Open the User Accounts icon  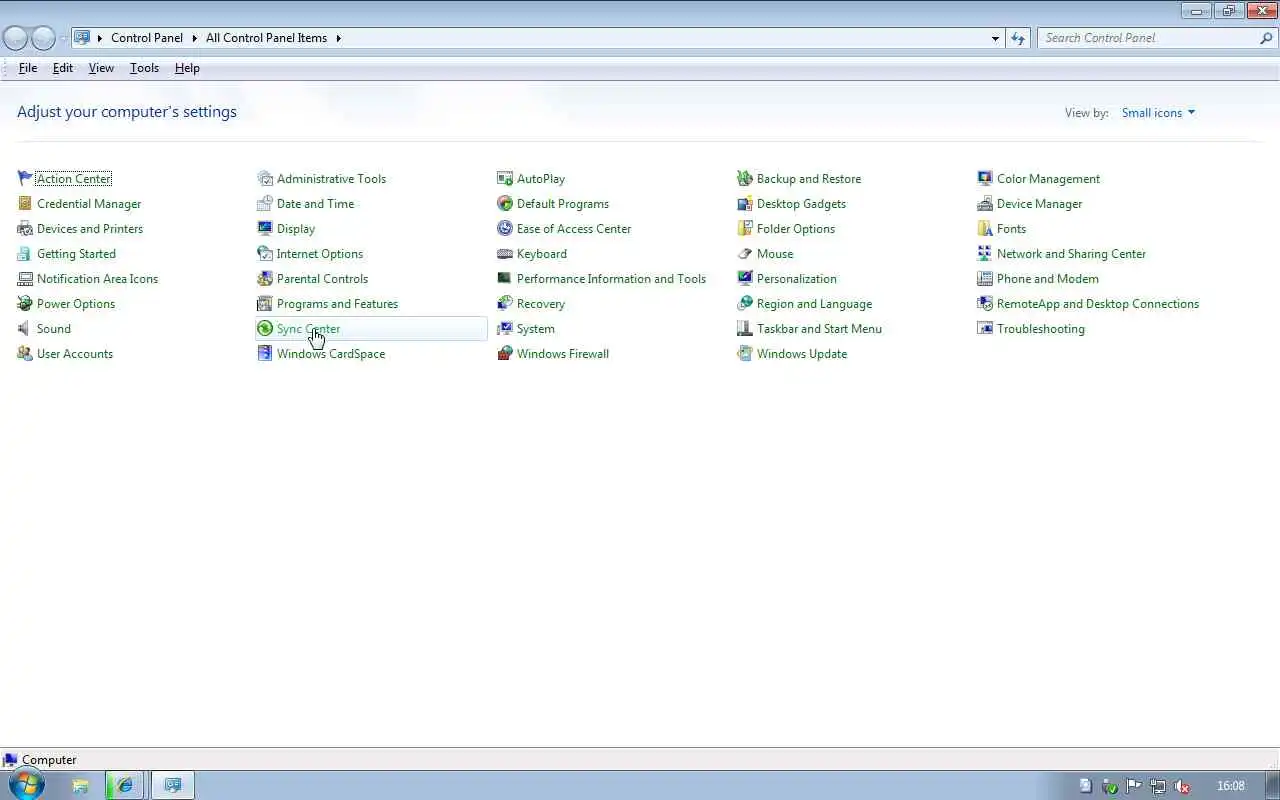[25, 353]
